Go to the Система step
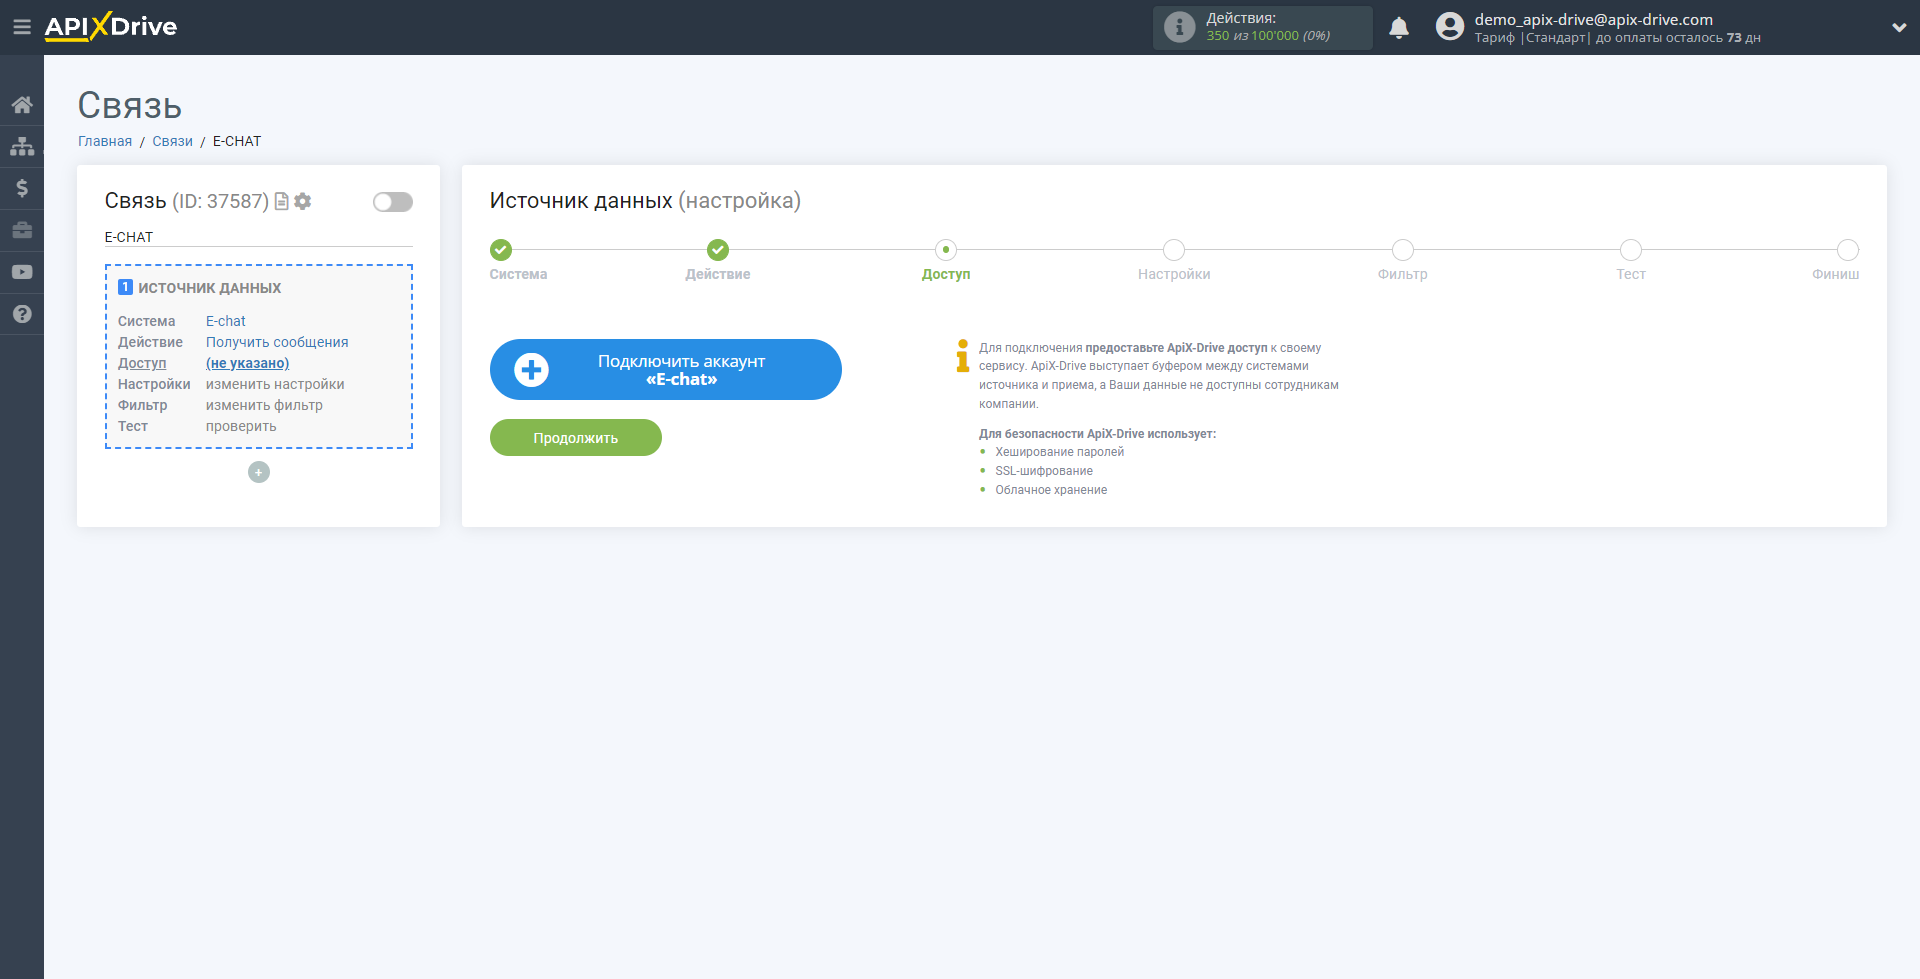Viewport: 1920px width, 979px height. click(x=501, y=250)
